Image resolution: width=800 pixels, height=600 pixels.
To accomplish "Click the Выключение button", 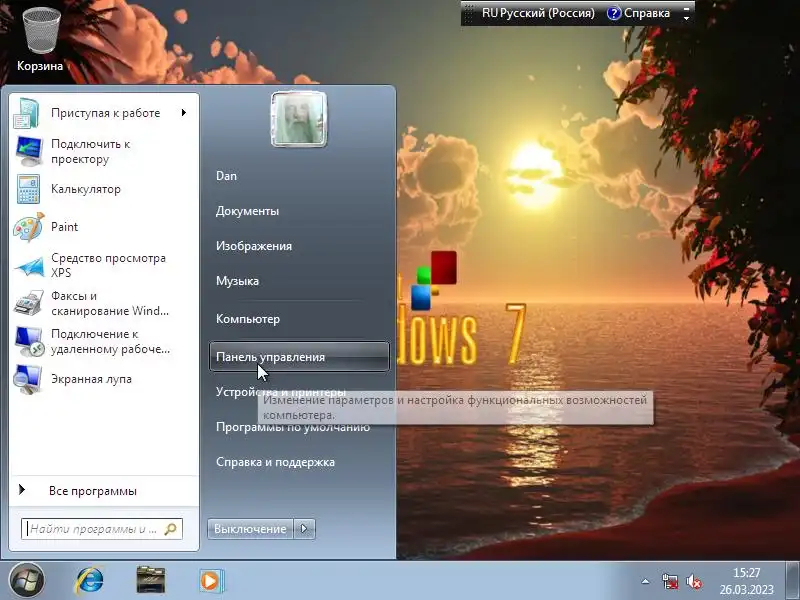I will [250, 529].
